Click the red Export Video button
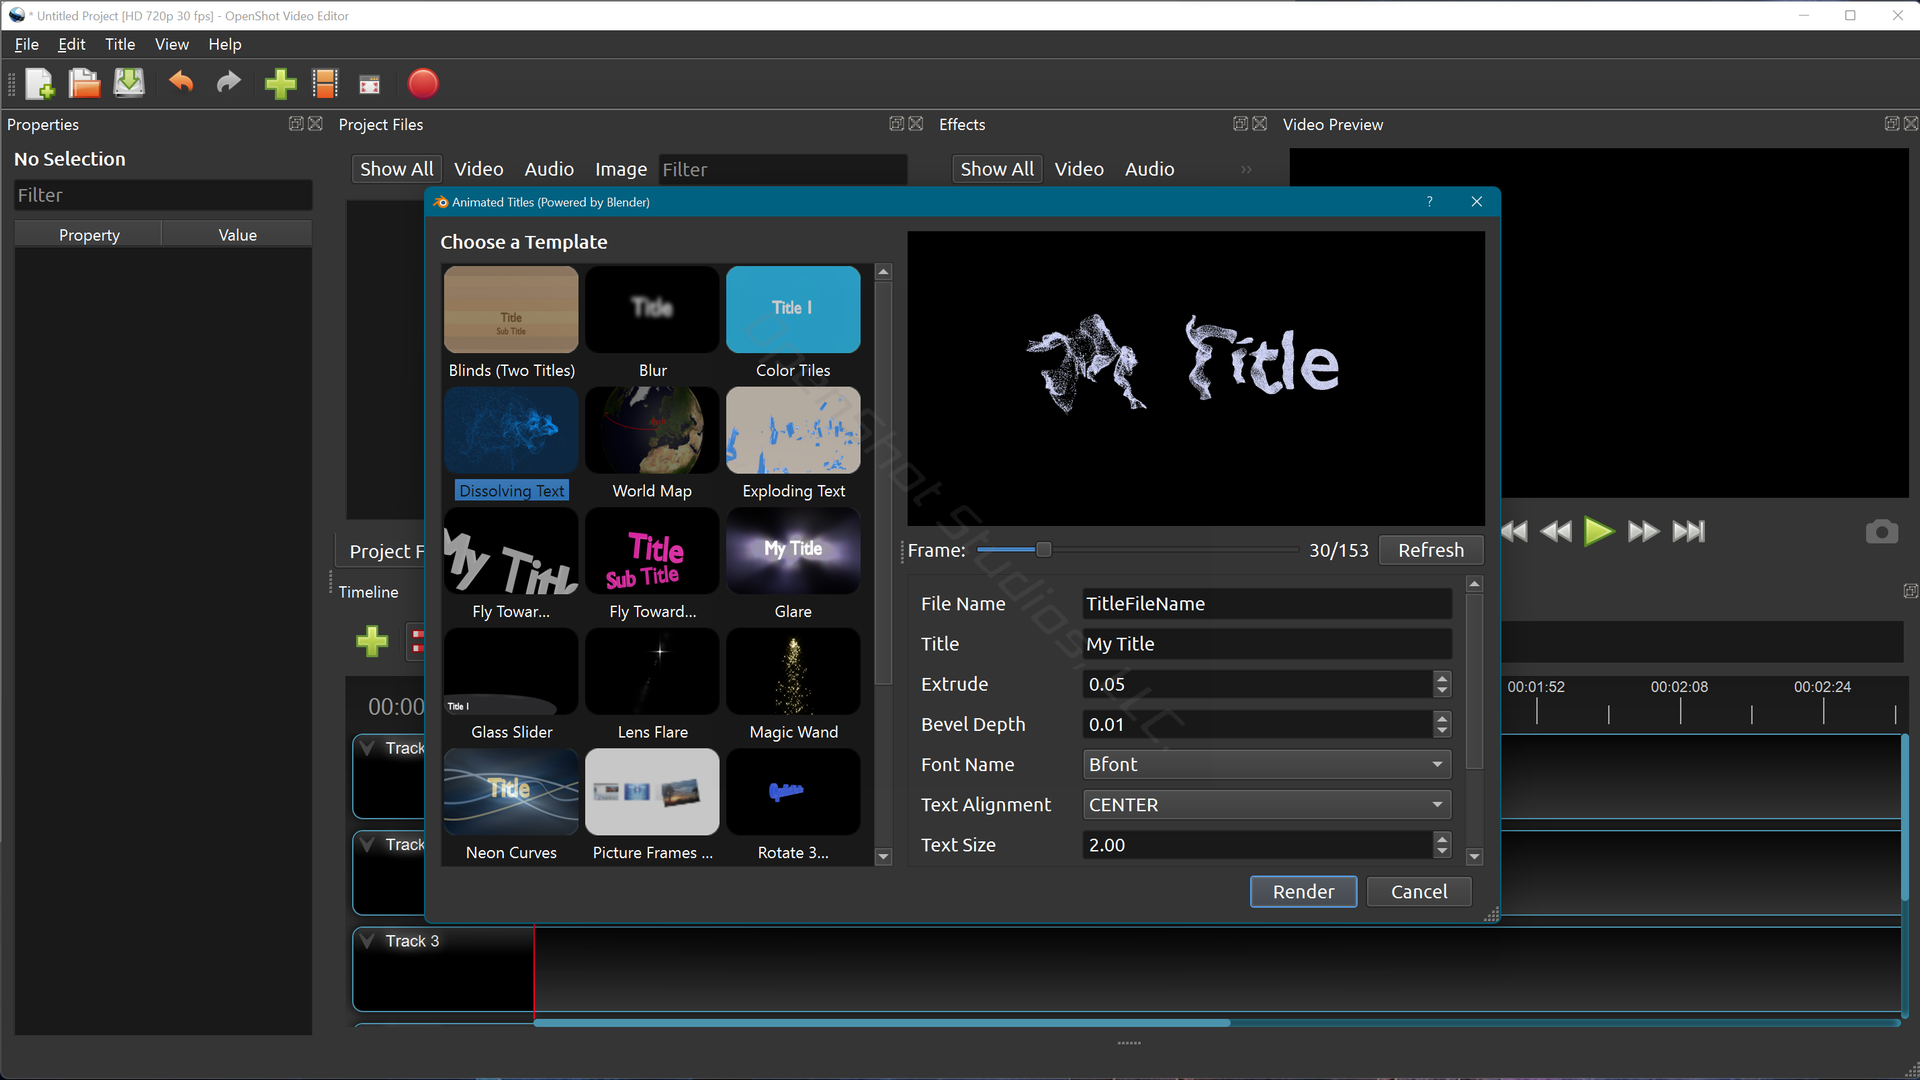The width and height of the screenshot is (1920, 1080). pyautogui.click(x=423, y=84)
